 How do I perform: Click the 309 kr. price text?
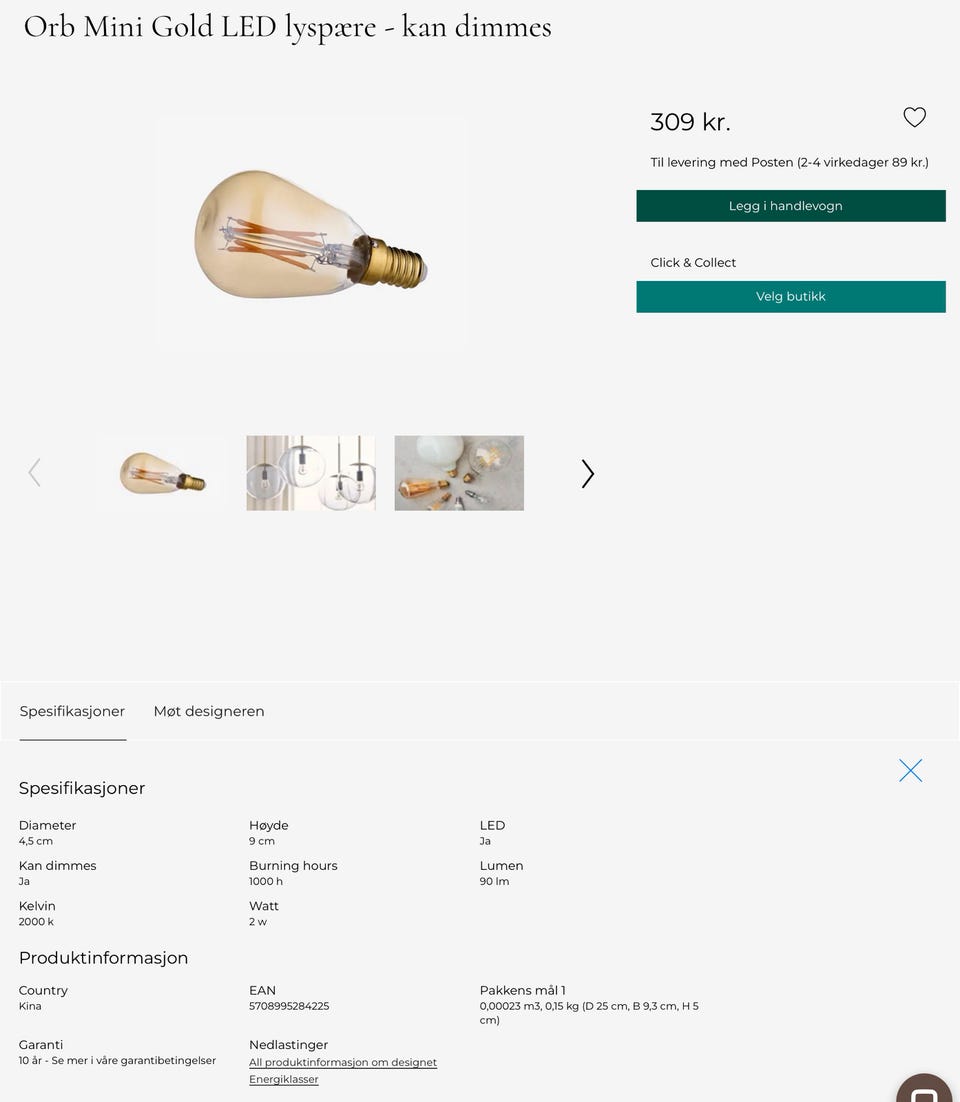[690, 122]
